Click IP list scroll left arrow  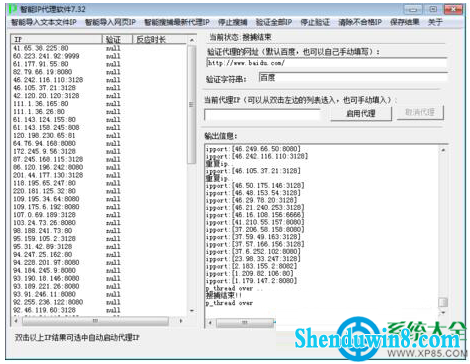(16, 321)
